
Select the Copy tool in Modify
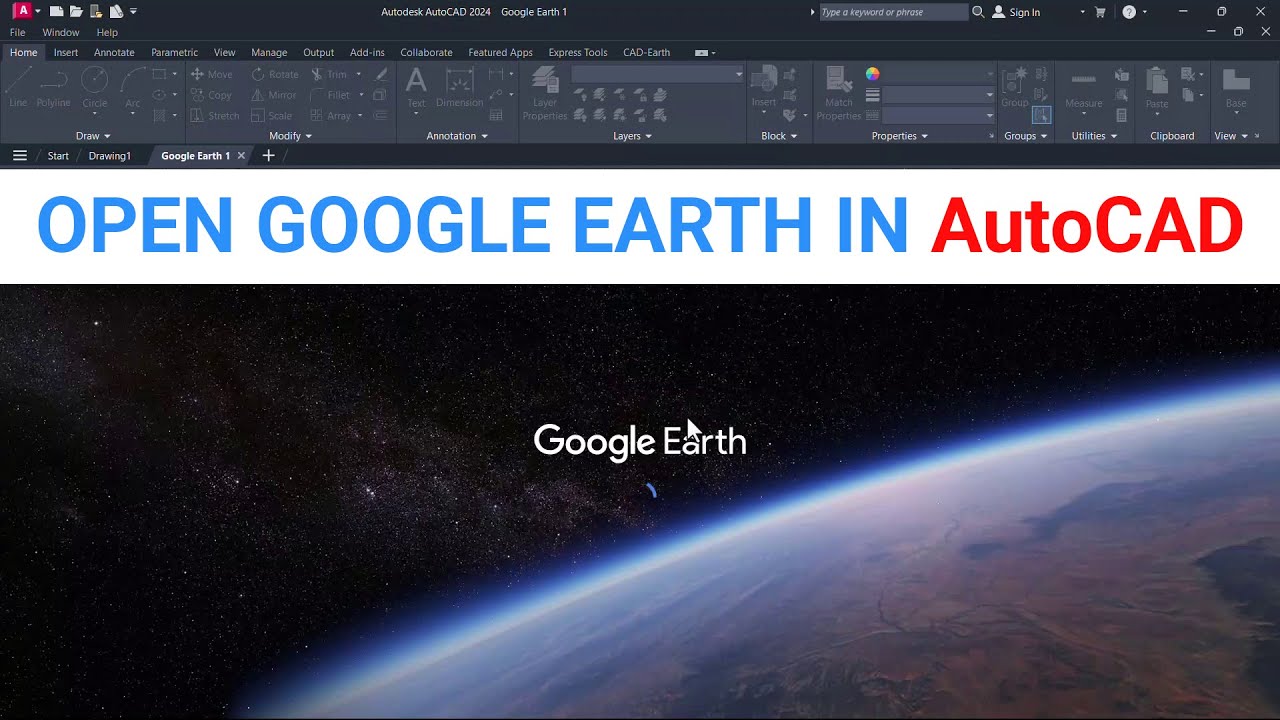[211, 95]
